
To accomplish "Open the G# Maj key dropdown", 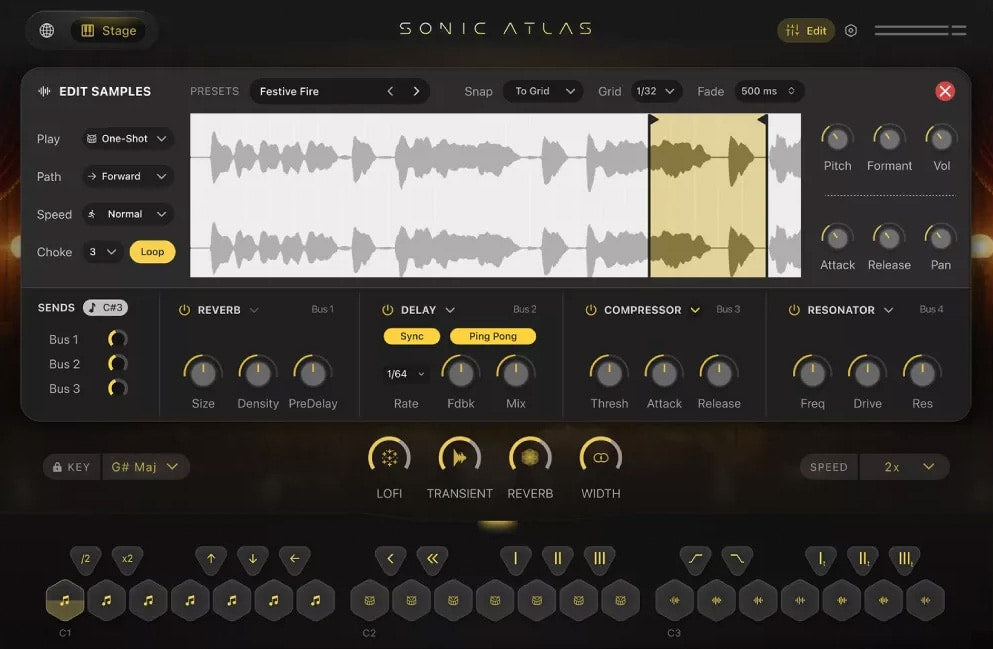I will click(146, 467).
